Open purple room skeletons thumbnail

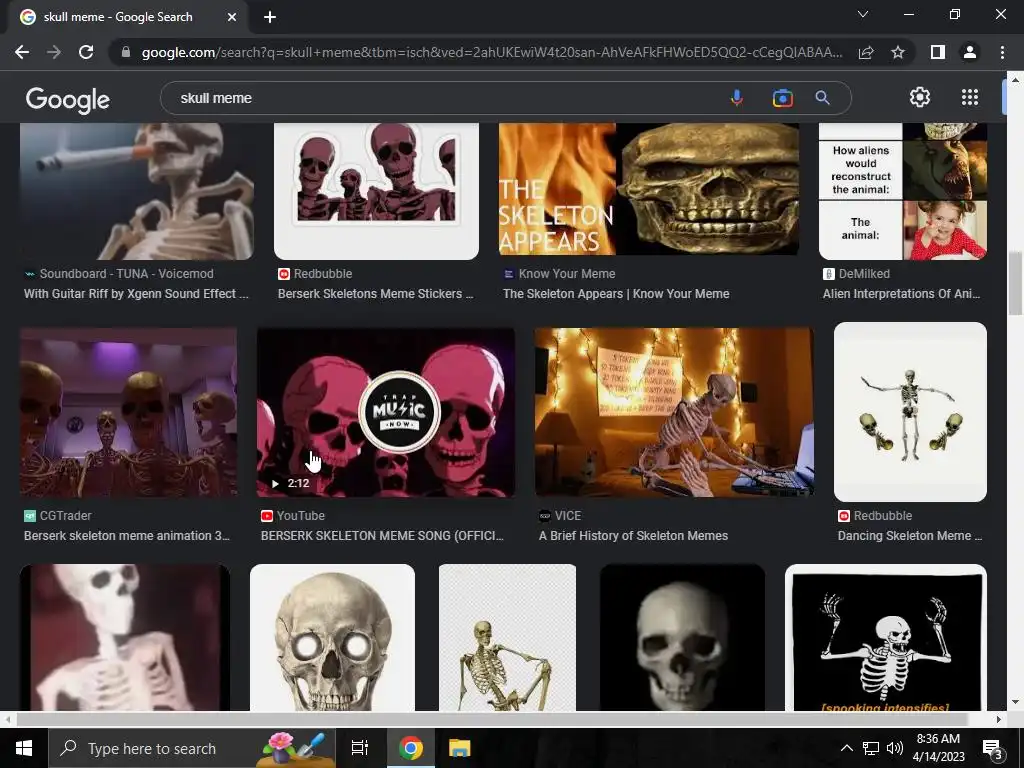128,412
